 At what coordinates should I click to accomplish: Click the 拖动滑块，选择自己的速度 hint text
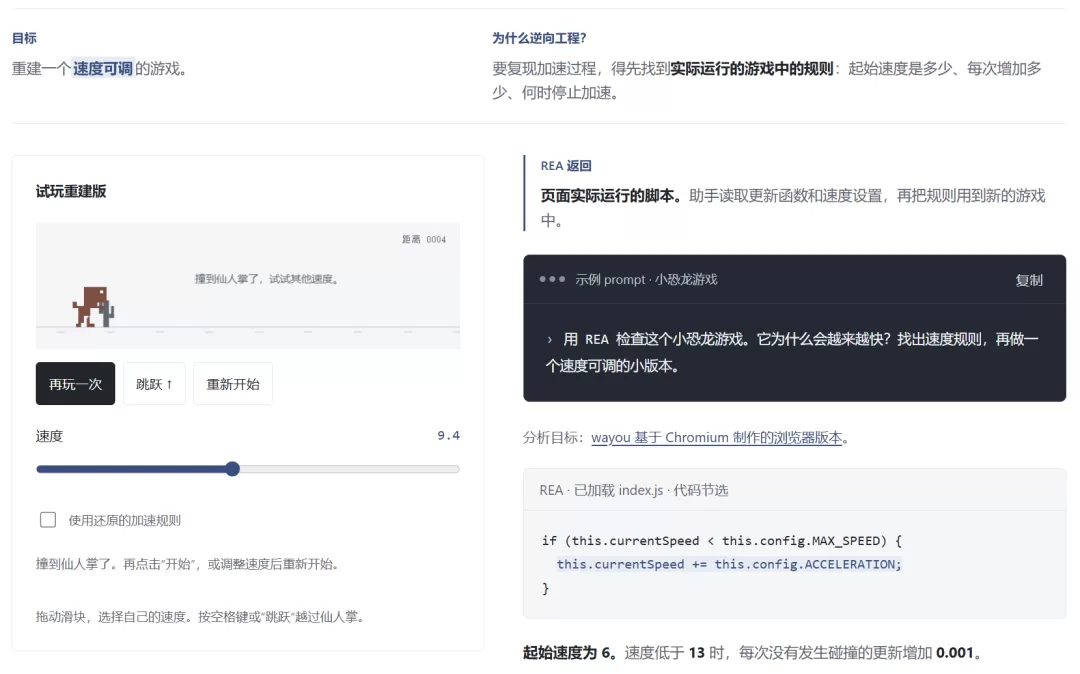[200, 617]
